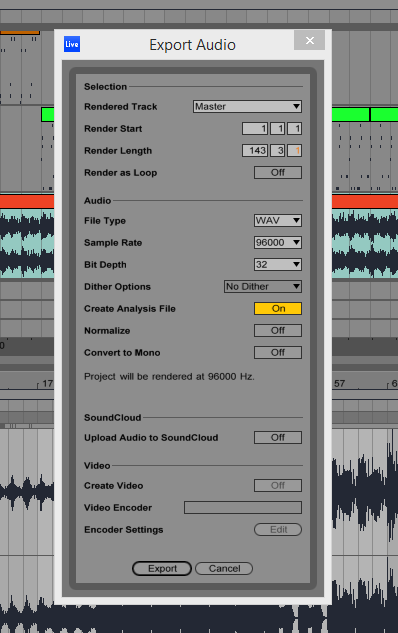398x633 pixels.
Task: Click the Render Length 143 bars field
Action: coord(255,151)
